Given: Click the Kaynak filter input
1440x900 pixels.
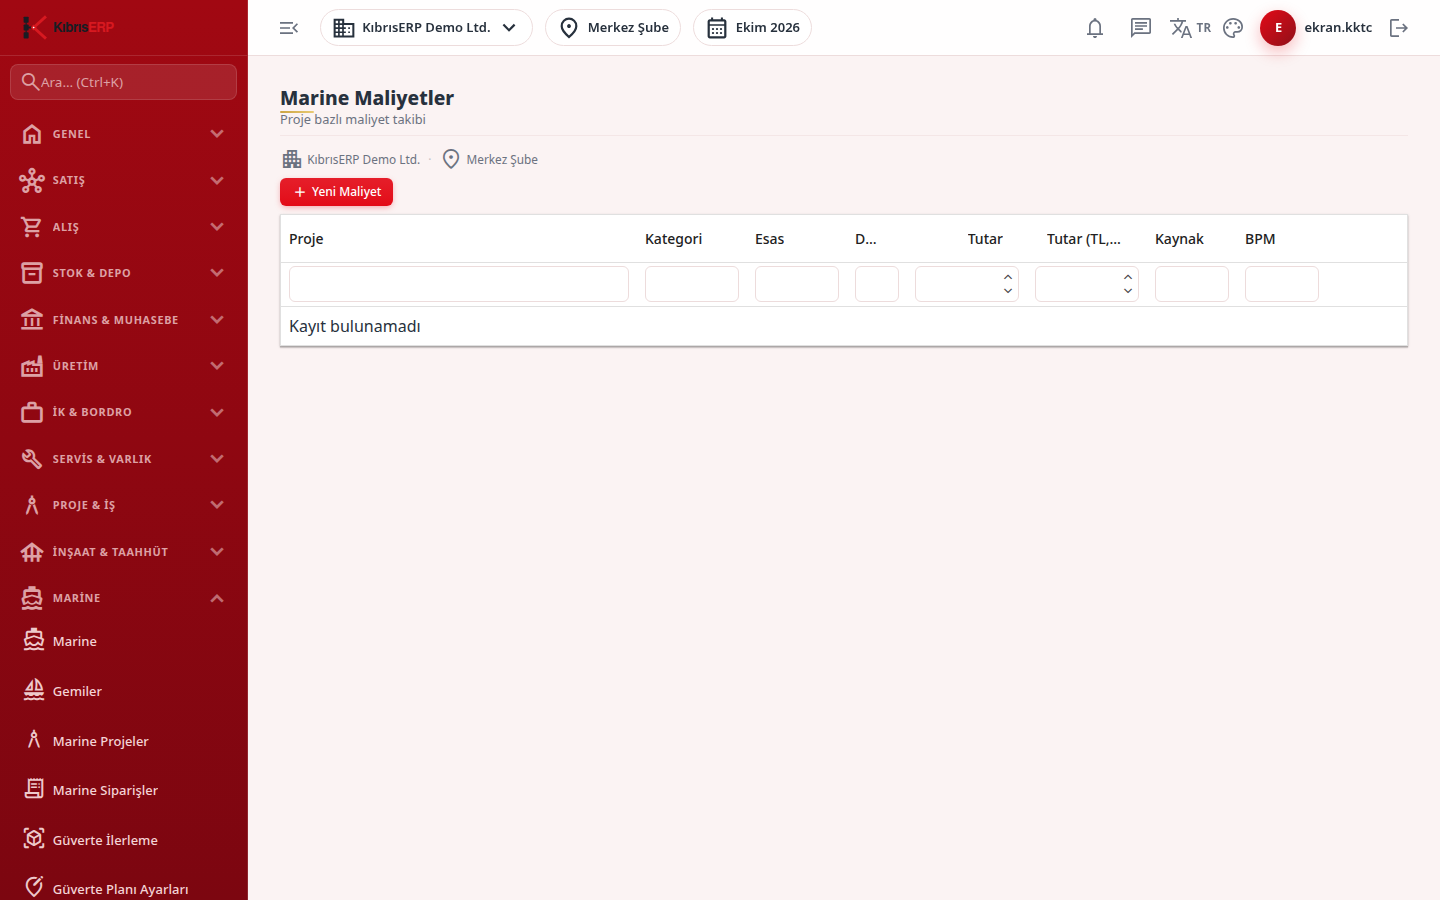Looking at the screenshot, I should click(1192, 284).
